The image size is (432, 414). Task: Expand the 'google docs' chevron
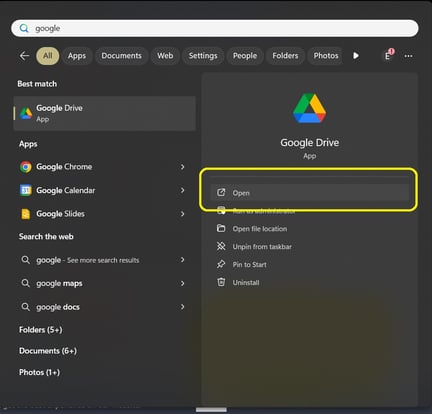(182, 307)
